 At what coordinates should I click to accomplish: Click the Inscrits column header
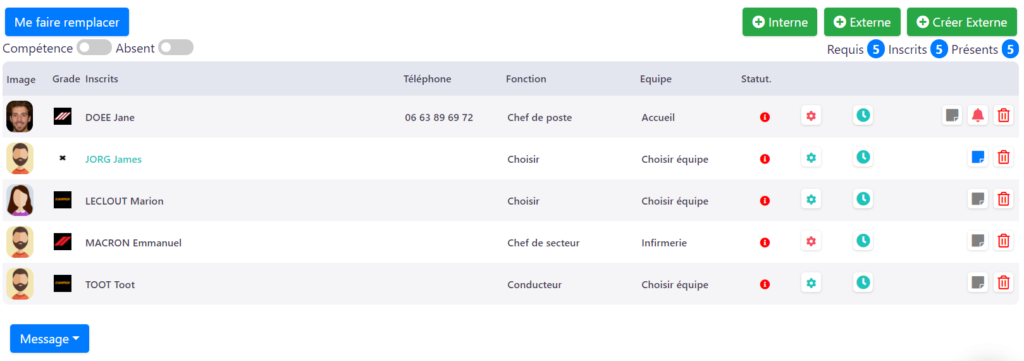pyautogui.click(x=102, y=79)
